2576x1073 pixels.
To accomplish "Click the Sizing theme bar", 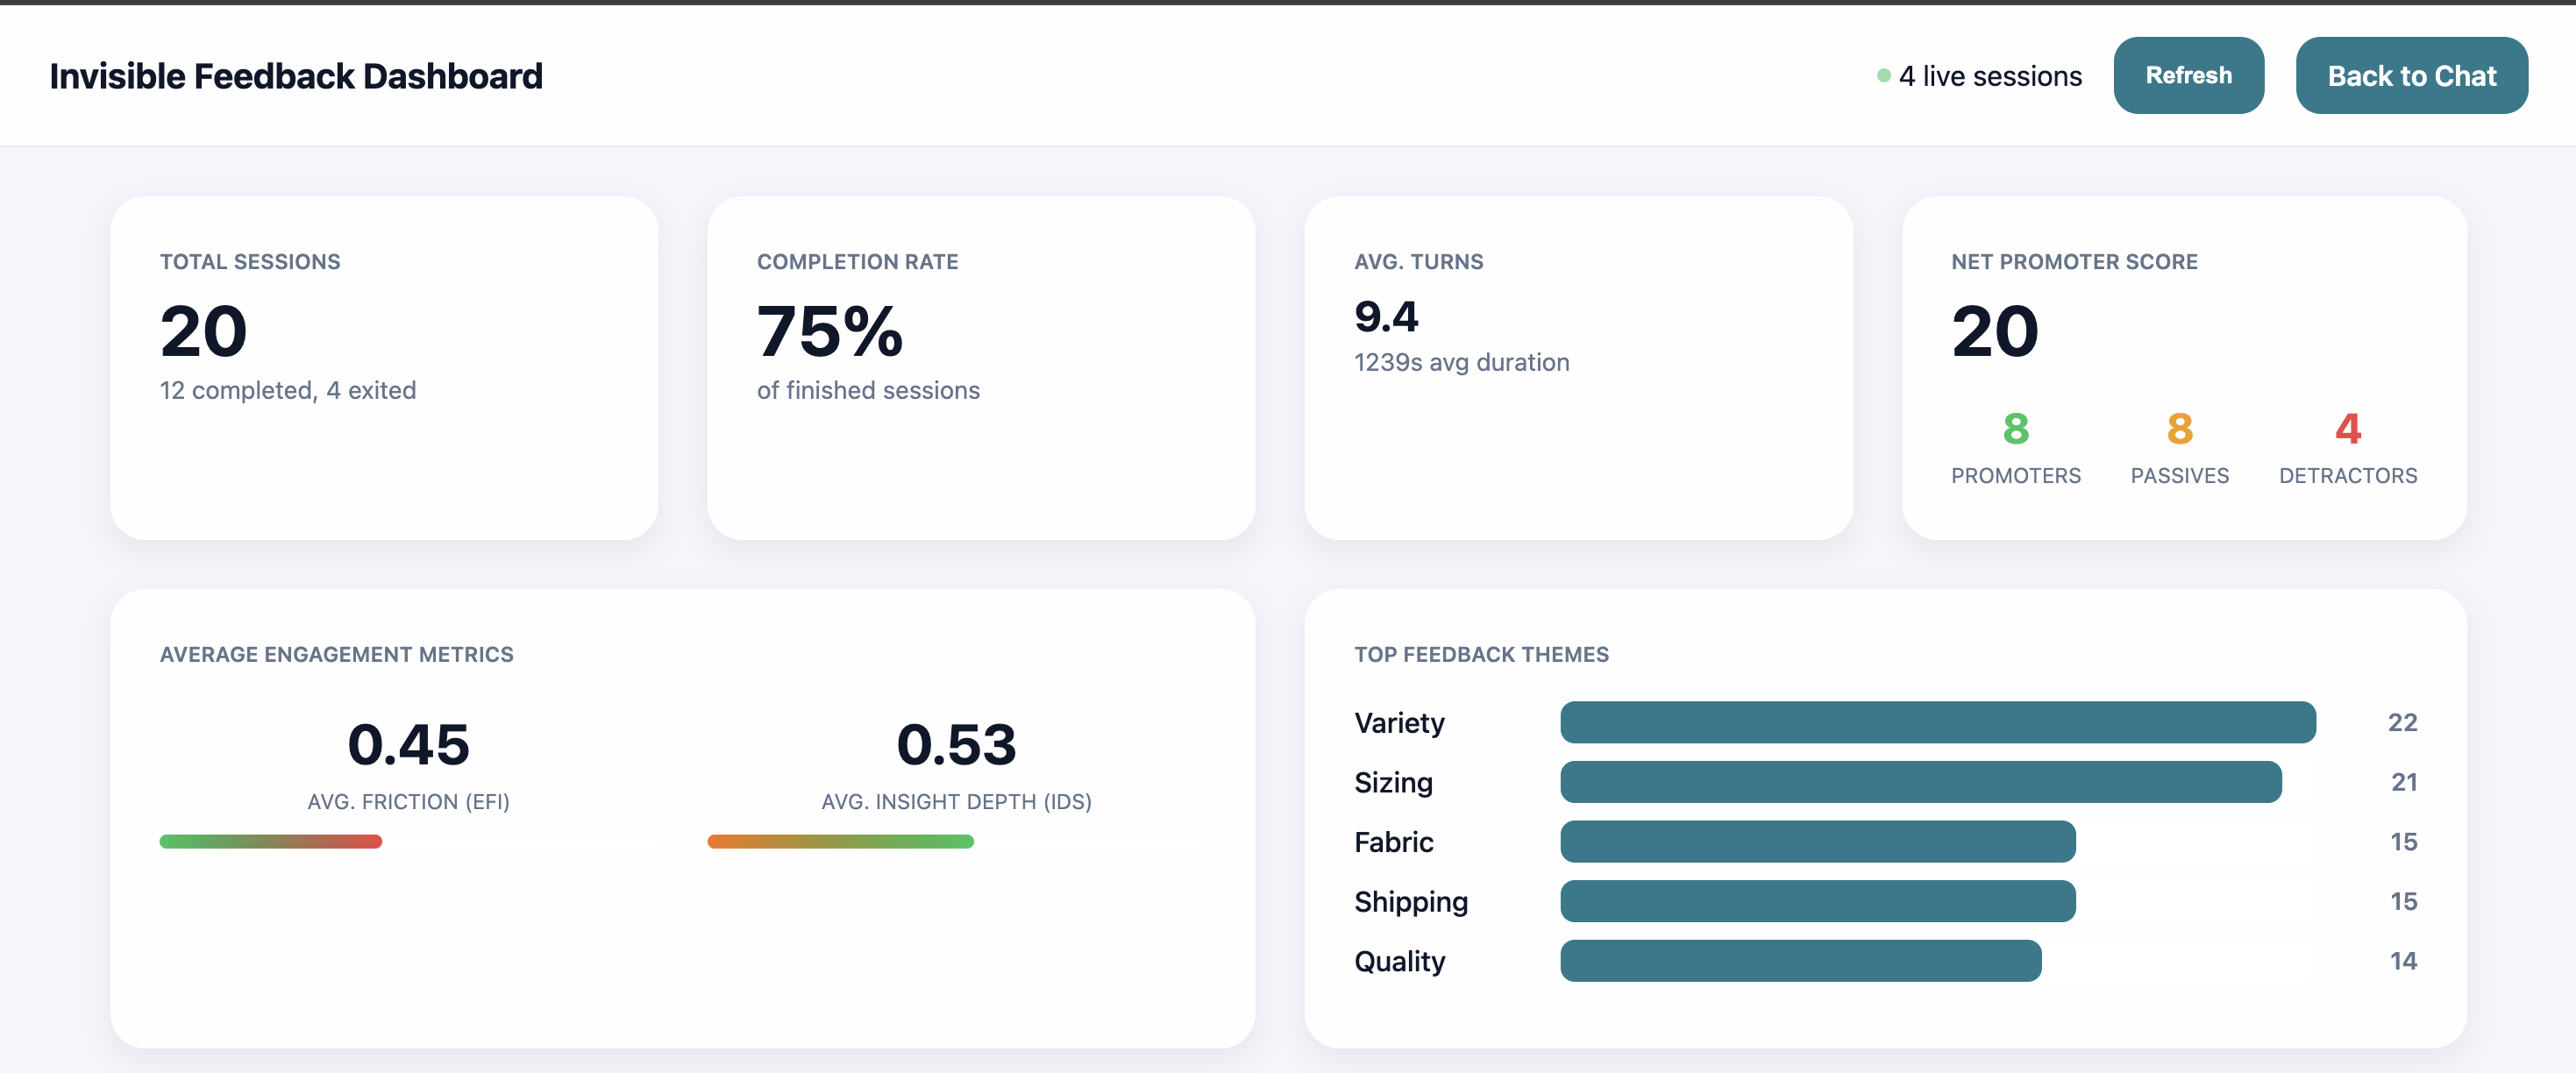I will coord(1920,782).
